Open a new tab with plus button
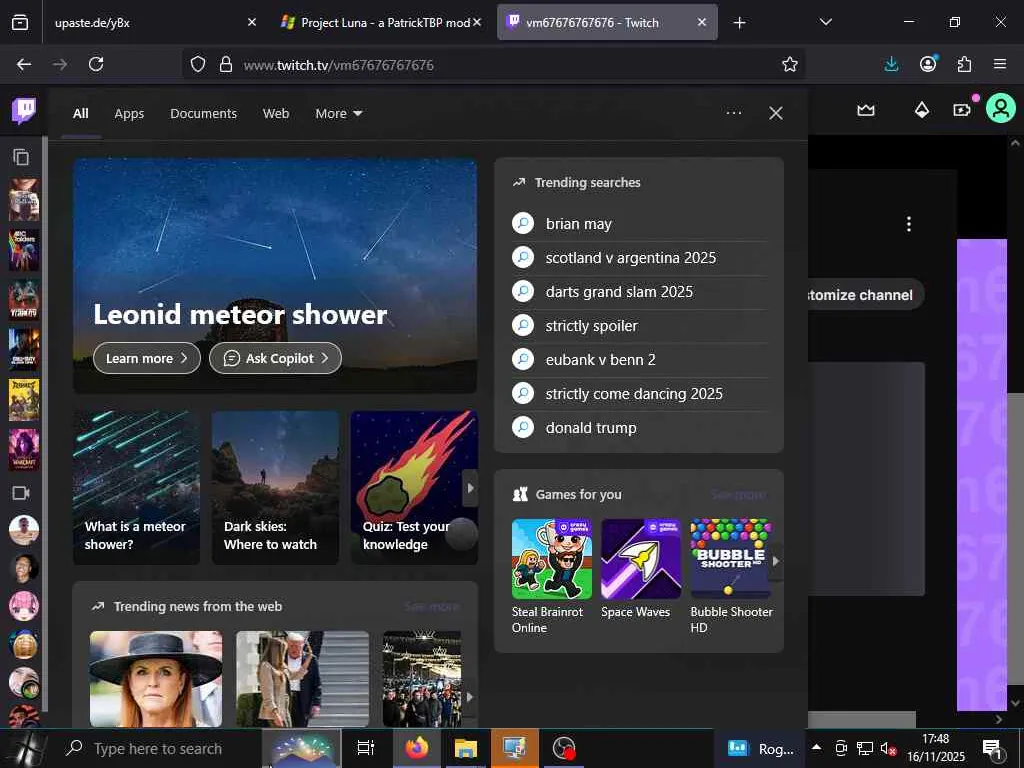The width and height of the screenshot is (1024, 768). 739,23
